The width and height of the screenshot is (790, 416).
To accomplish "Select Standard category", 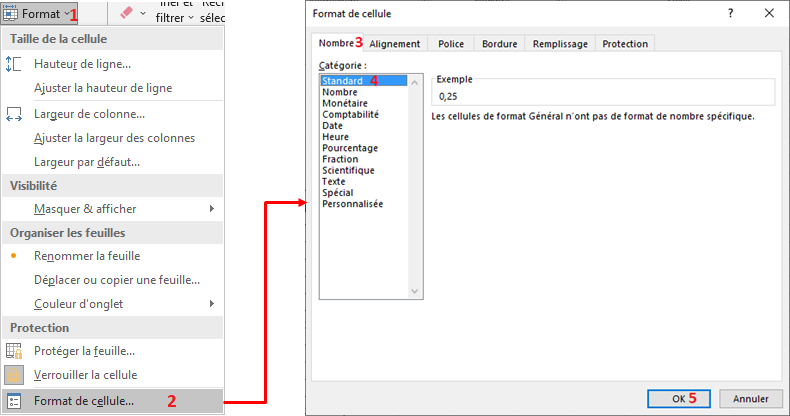I will [x=363, y=81].
